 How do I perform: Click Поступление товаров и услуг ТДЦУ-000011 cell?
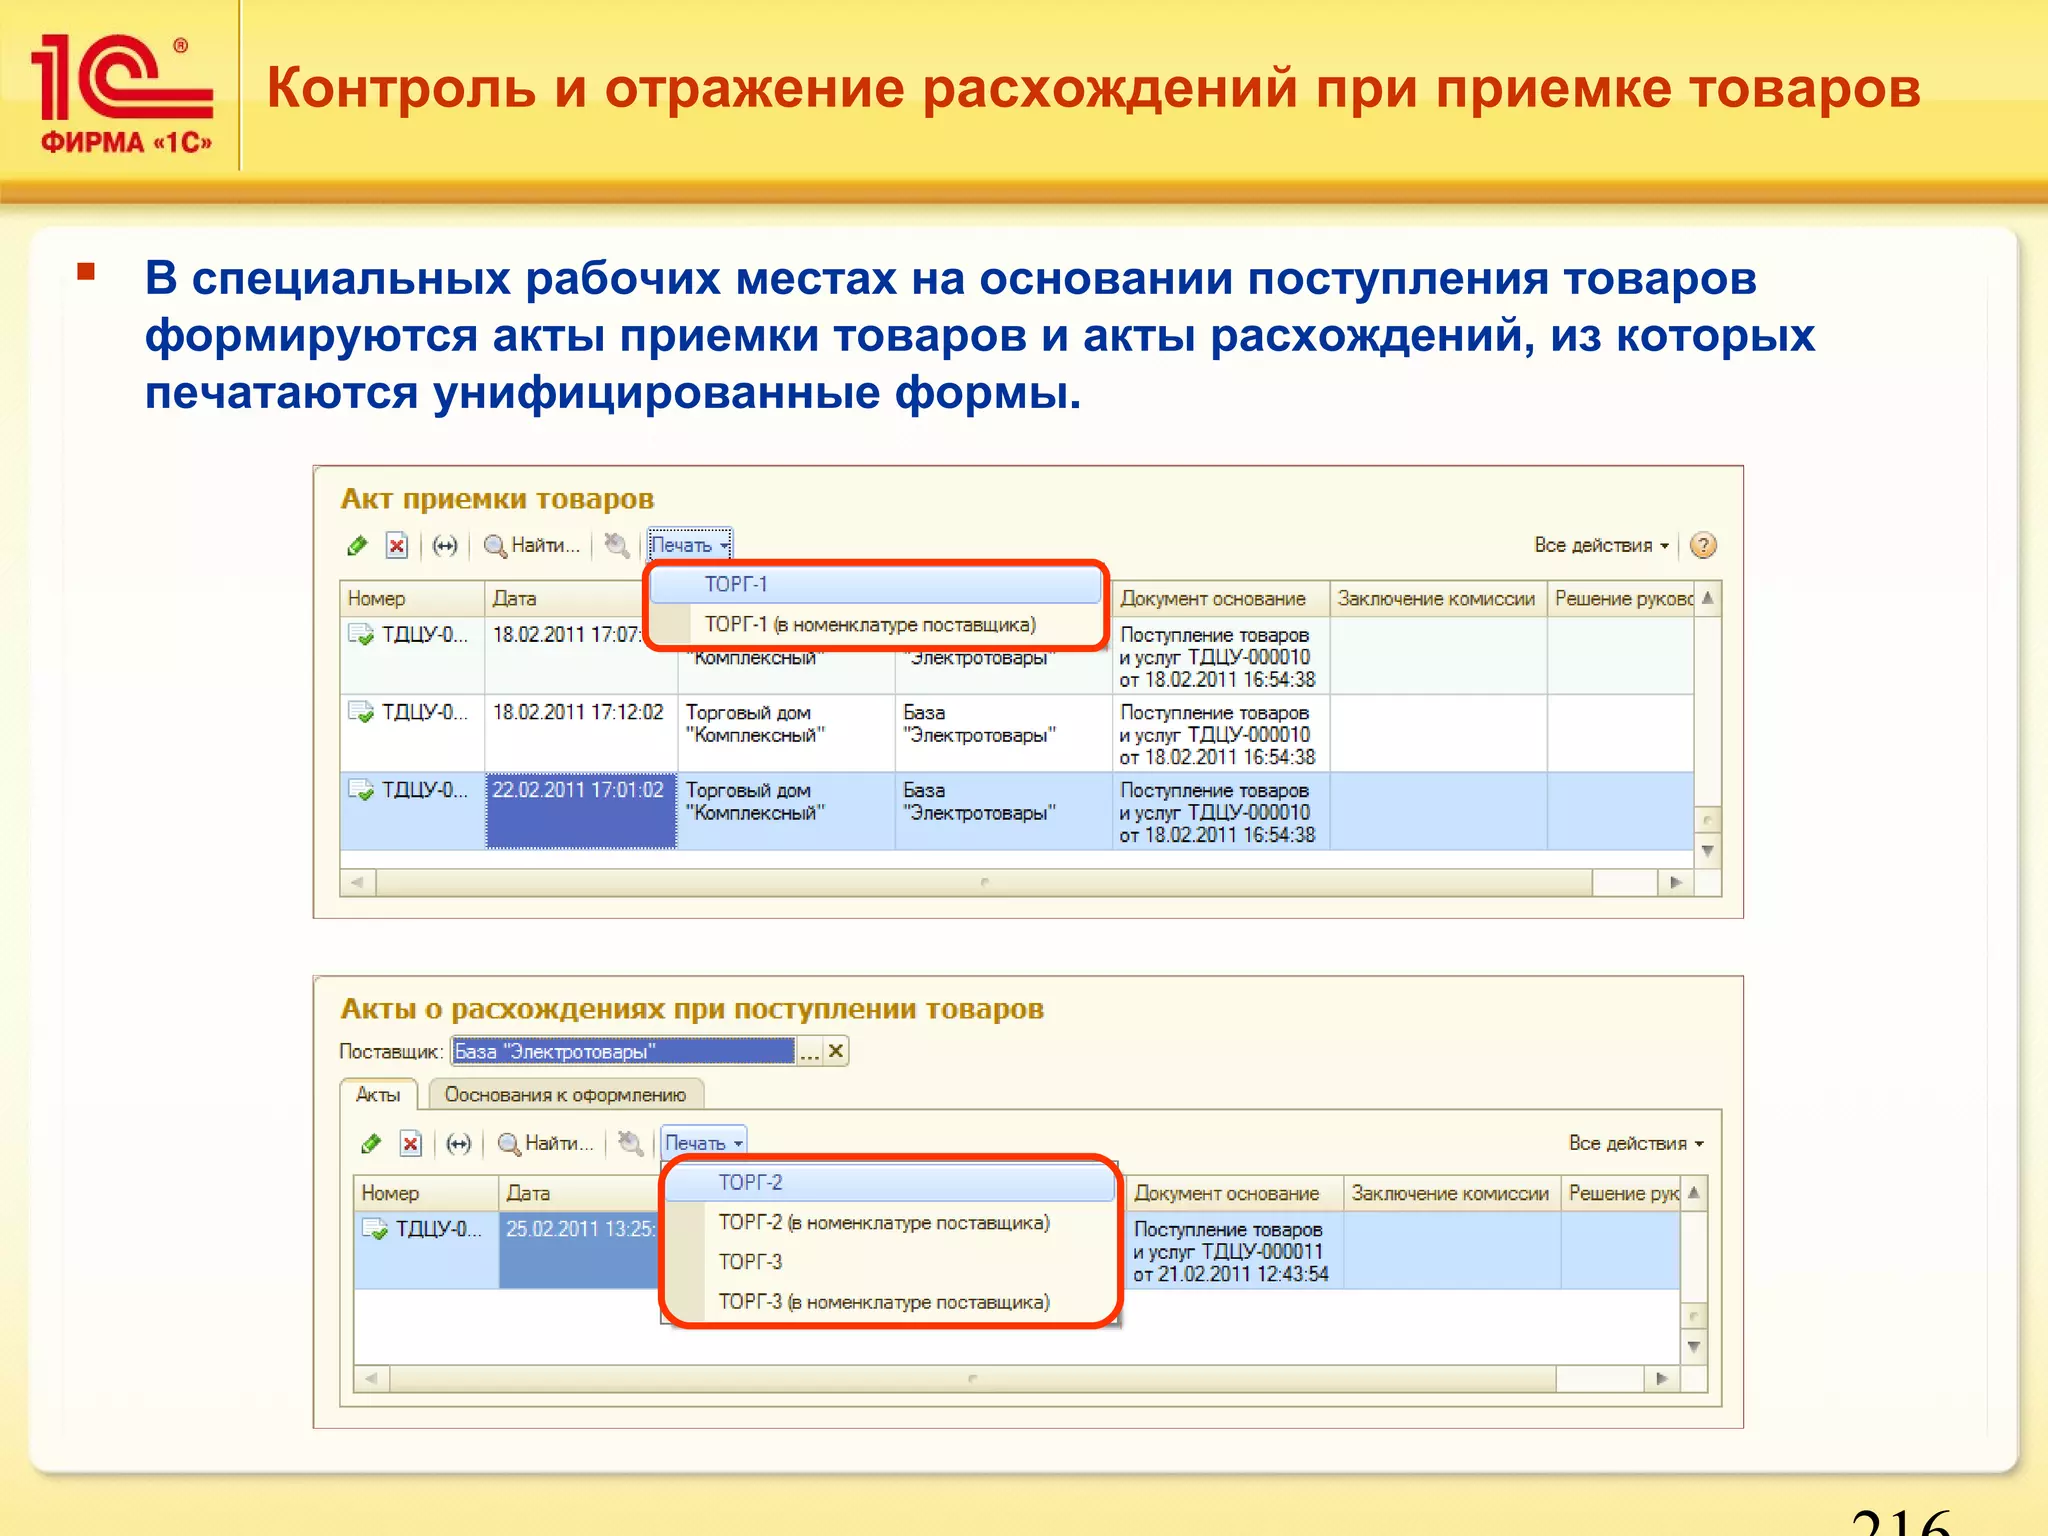pyautogui.click(x=1235, y=1250)
